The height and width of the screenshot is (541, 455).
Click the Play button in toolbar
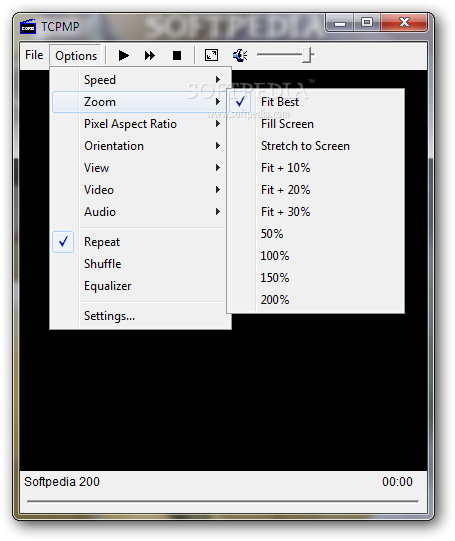[123, 55]
